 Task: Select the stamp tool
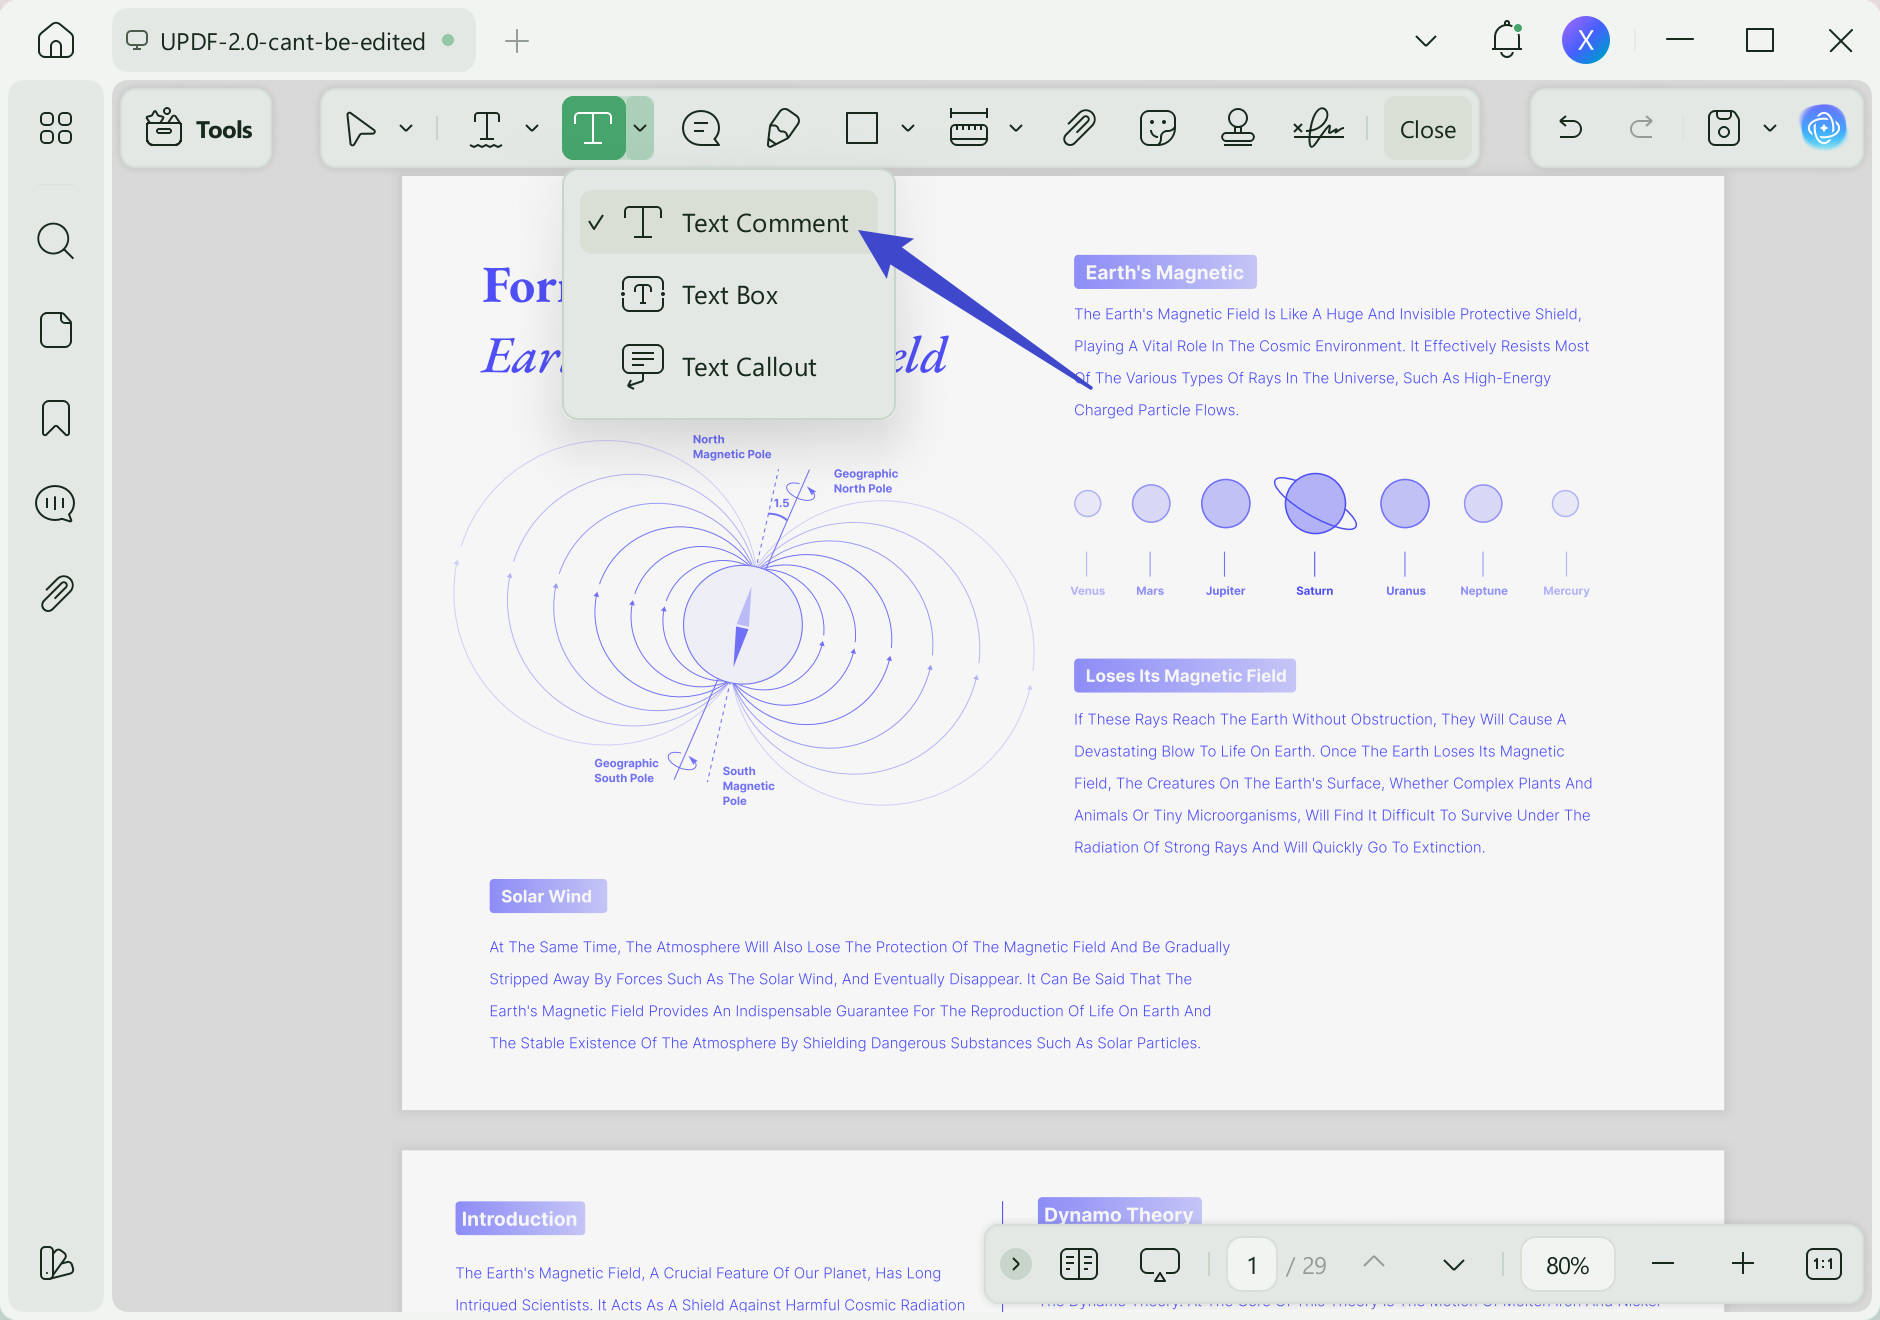[1238, 128]
